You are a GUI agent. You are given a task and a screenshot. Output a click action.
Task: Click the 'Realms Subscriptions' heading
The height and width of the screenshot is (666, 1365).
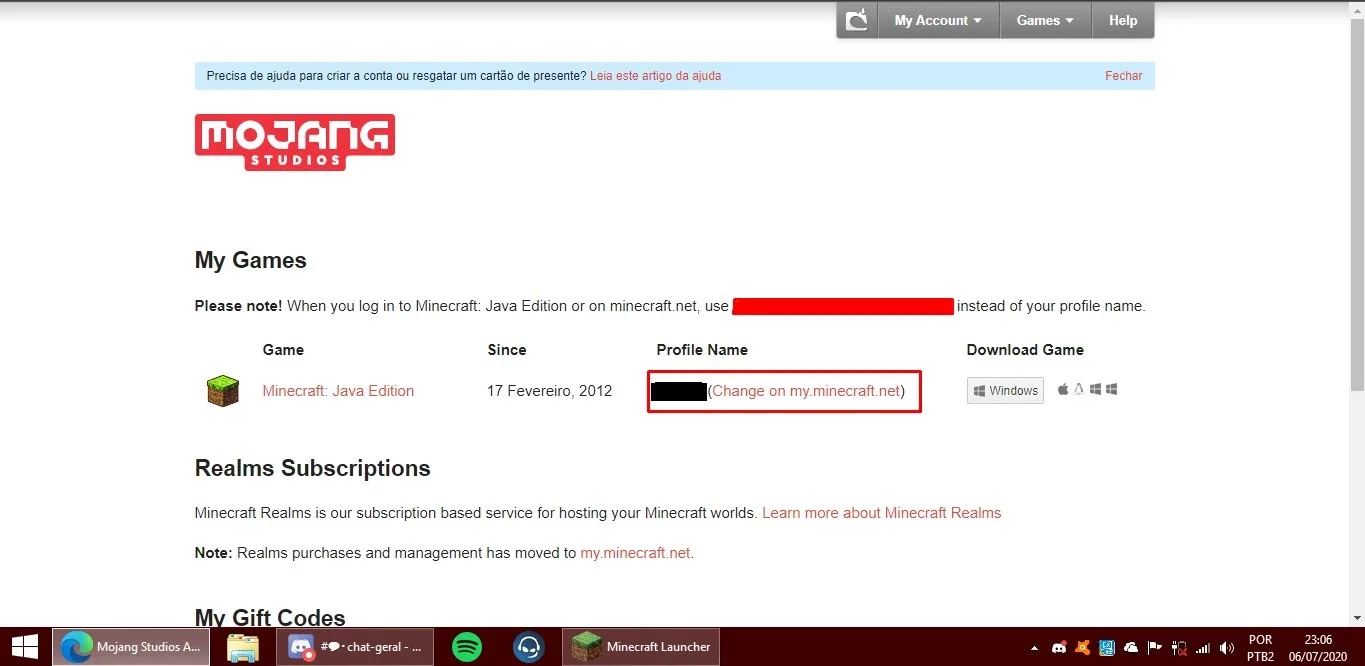tap(312, 468)
